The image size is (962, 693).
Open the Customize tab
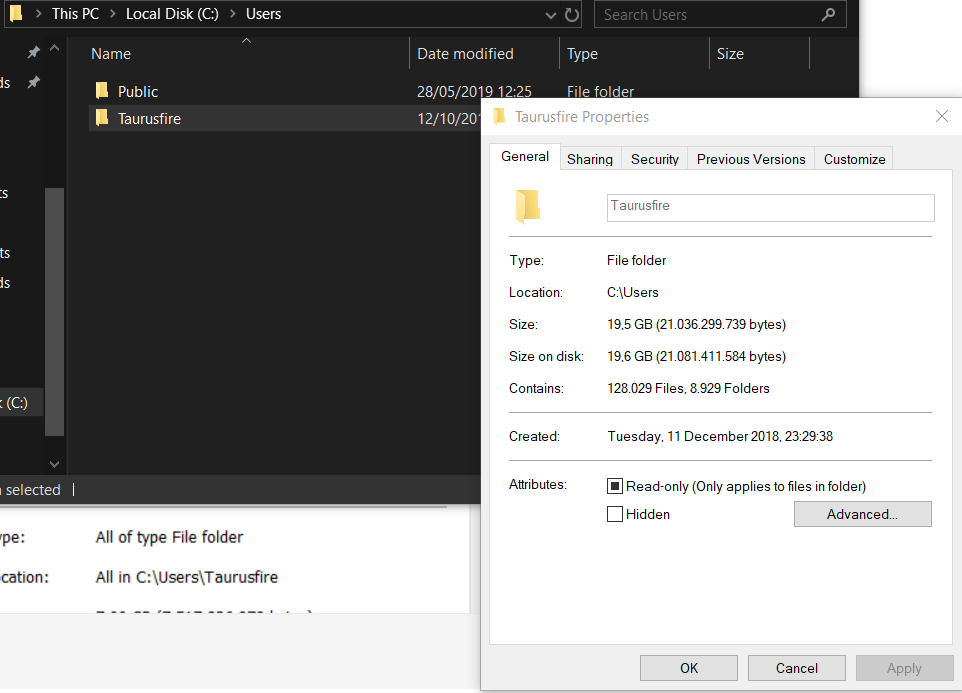(854, 159)
